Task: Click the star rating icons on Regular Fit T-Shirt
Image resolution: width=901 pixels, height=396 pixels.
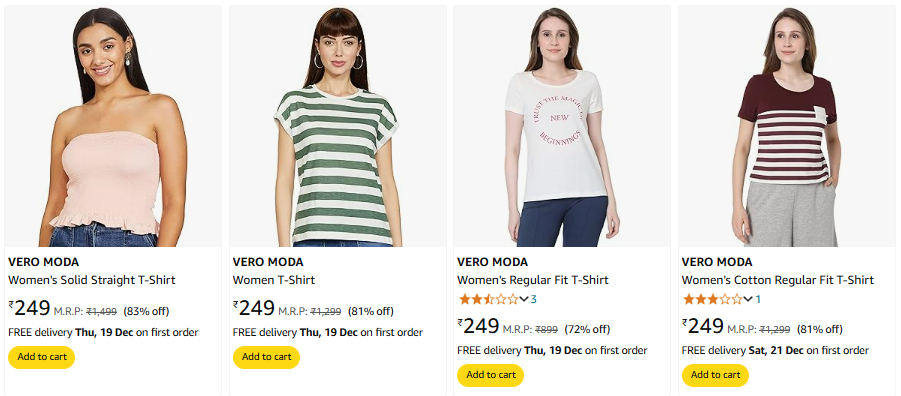Action: tap(488, 299)
